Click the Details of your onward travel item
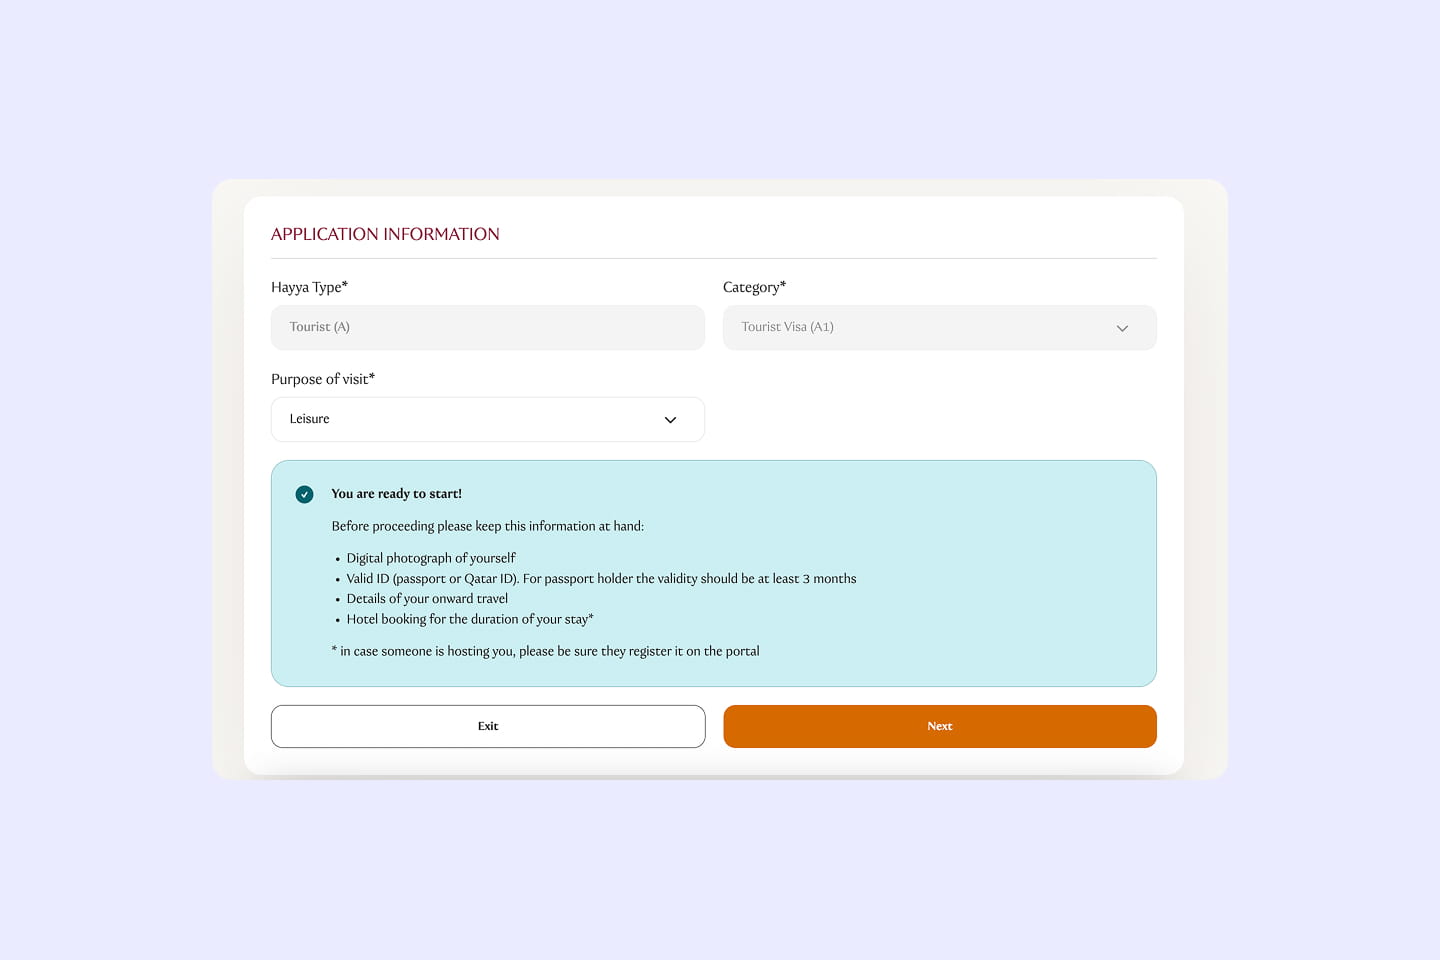1440x960 pixels. 427,599
